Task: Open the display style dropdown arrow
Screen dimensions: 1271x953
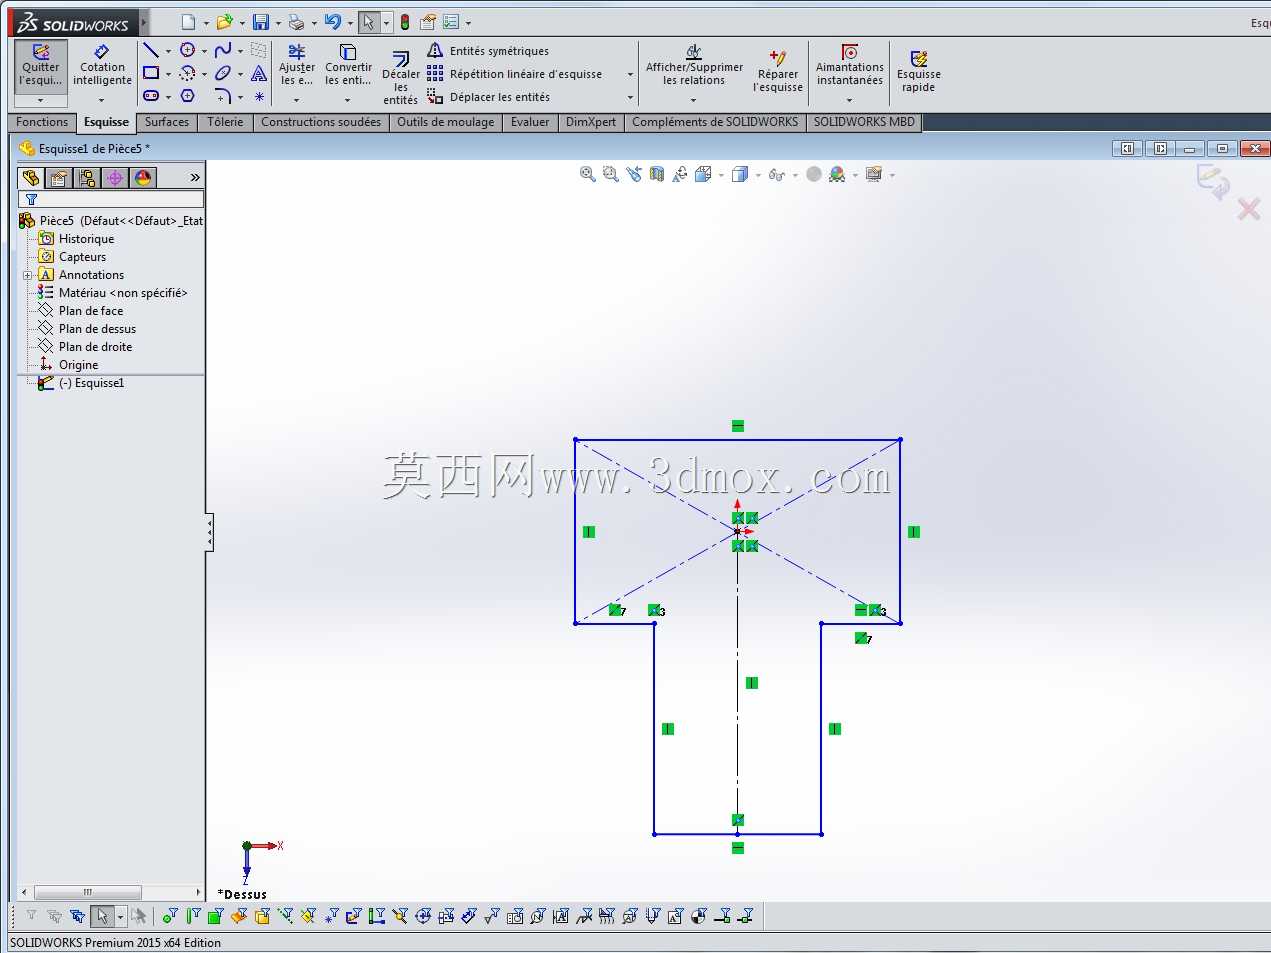Action: [758, 175]
